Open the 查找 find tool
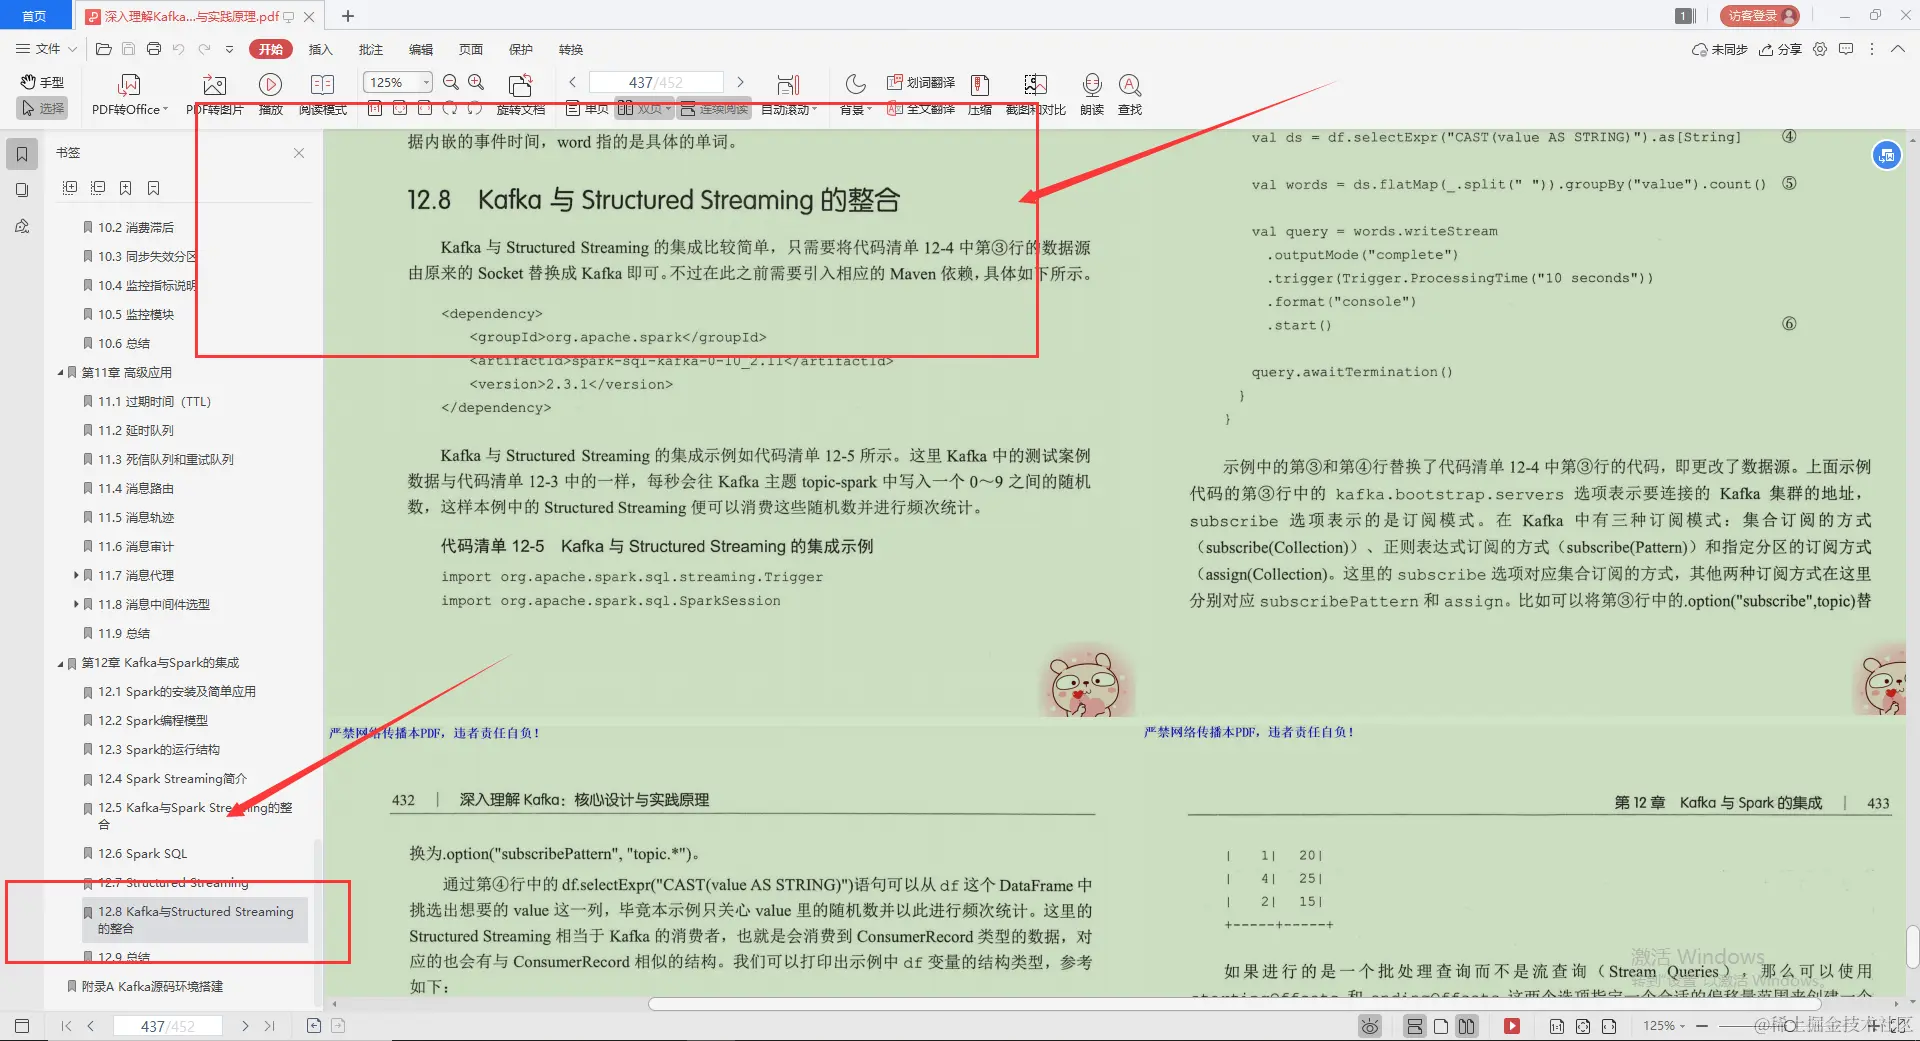 pyautogui.click(x=1129, y=93)
